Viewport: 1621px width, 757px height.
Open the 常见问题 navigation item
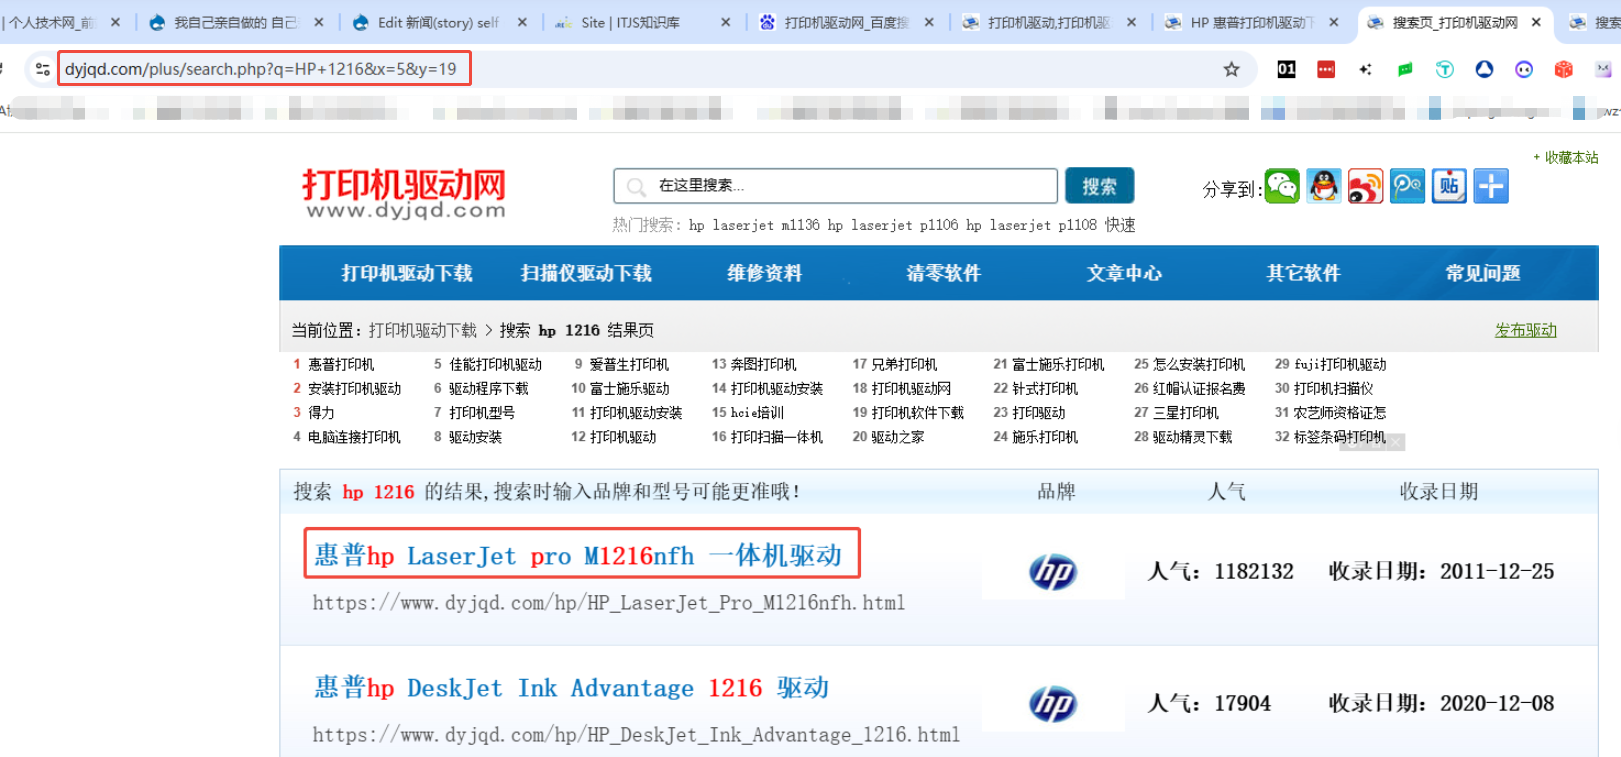pyautogui.click(x=1483, y=273)
